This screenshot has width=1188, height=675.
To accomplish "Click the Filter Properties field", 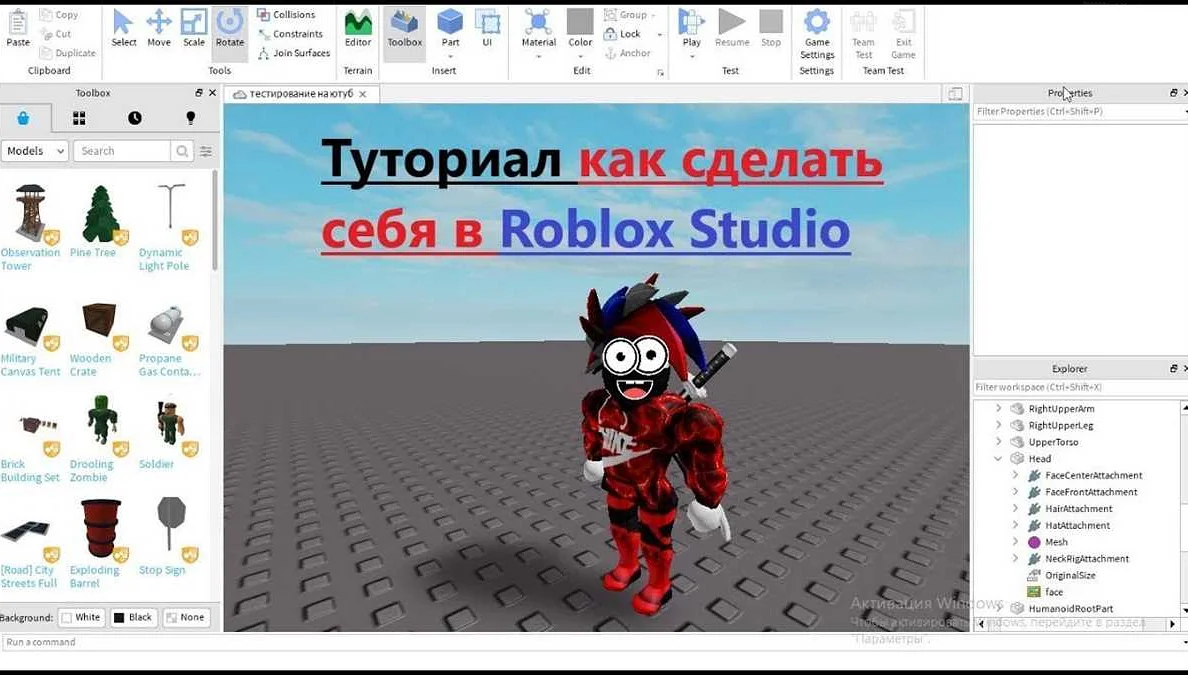I will click(1079, 111).
